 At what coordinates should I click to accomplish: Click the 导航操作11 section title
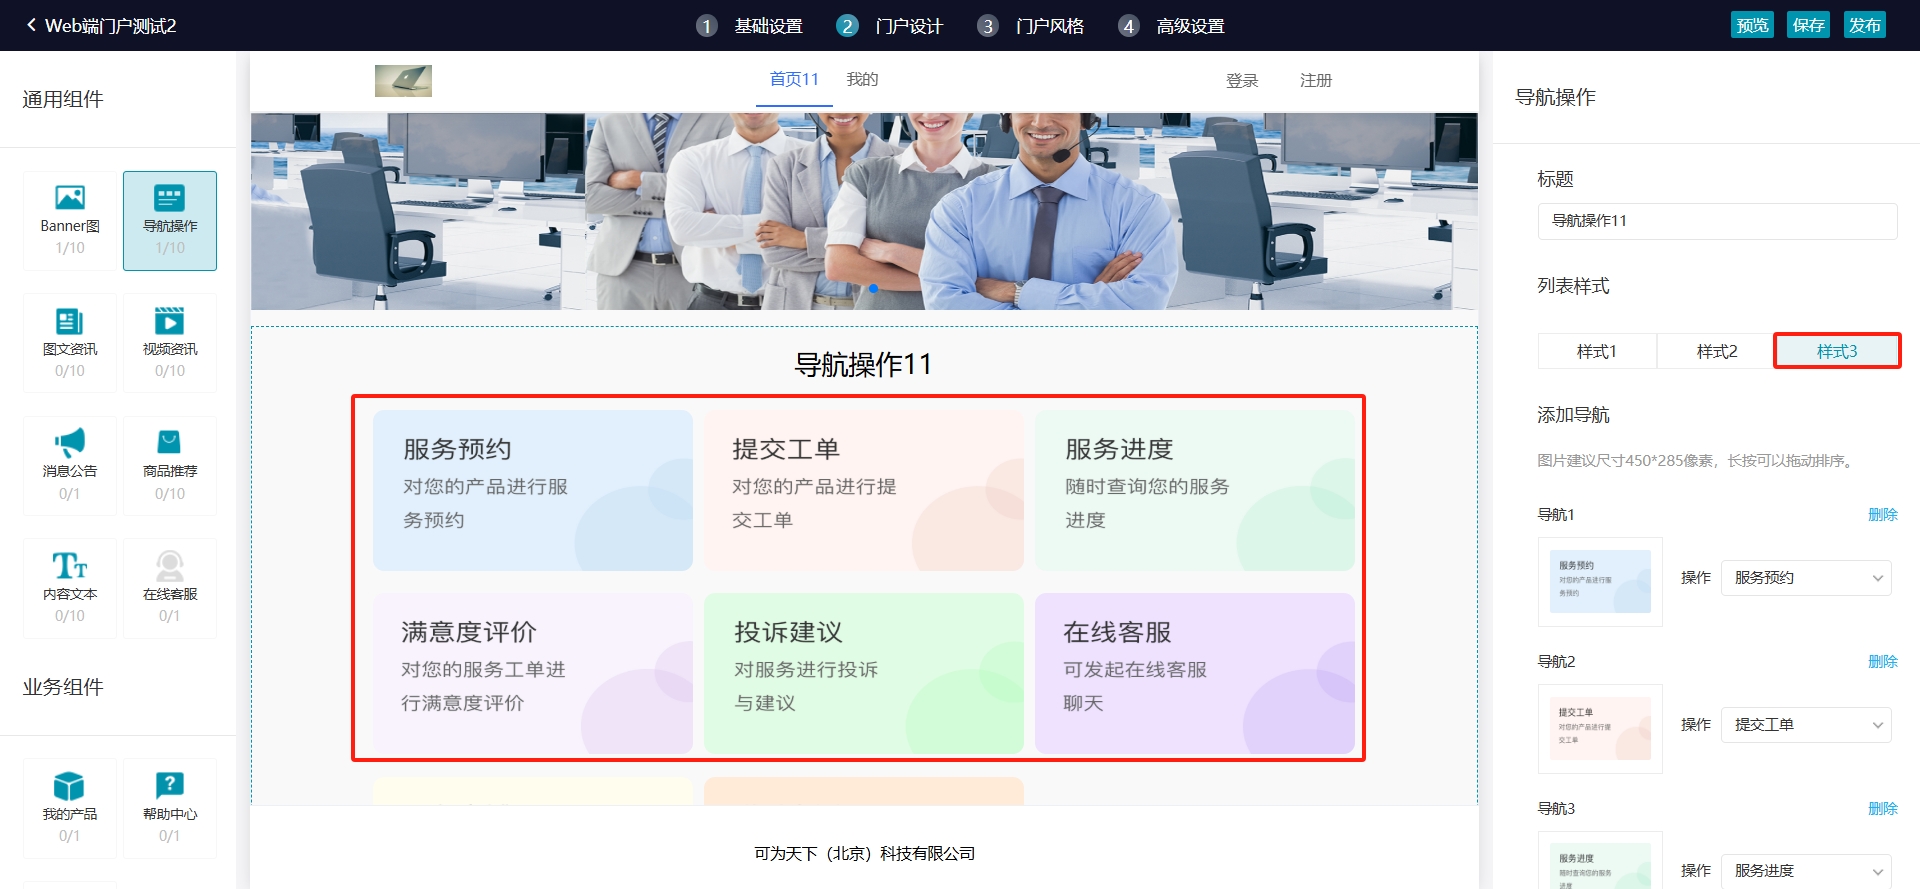pyautogui.click(x=863, y=364)
